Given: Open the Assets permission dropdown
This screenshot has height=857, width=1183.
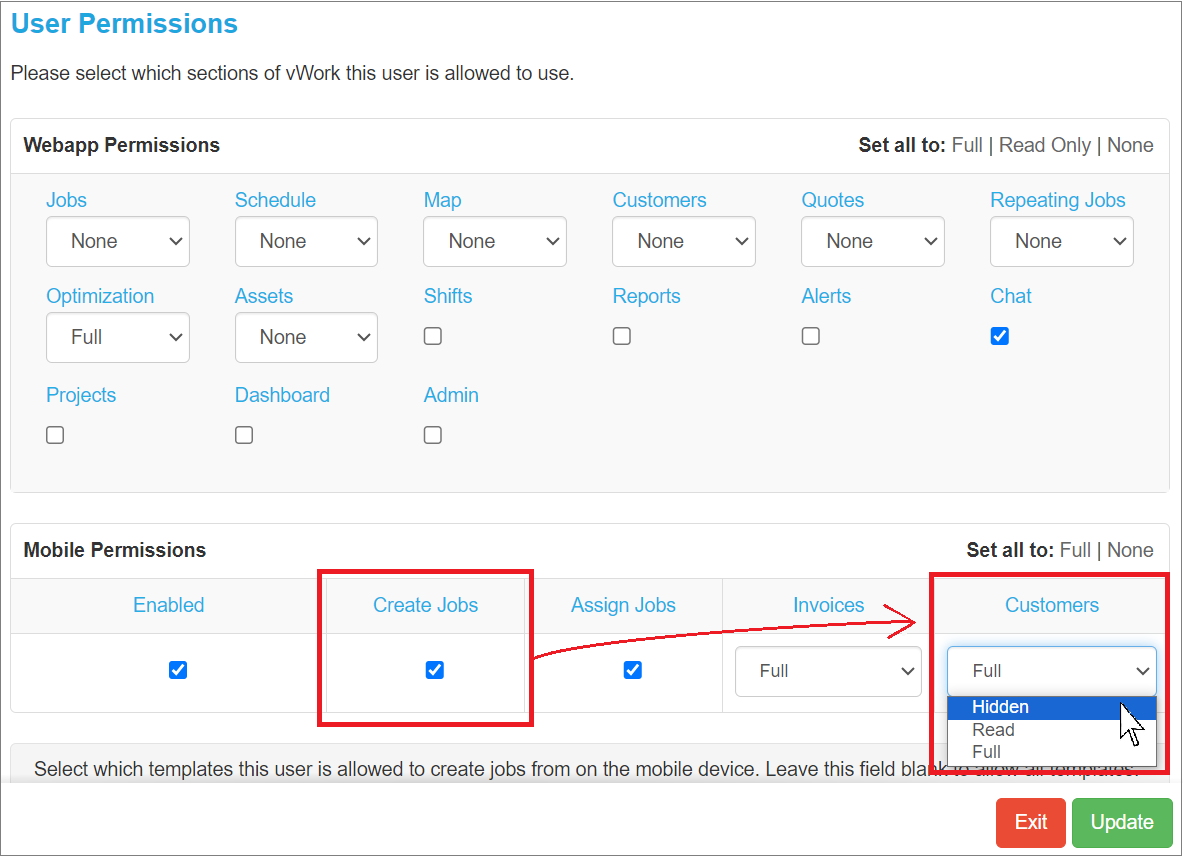Looking at the screenshot, I should 306,337.
